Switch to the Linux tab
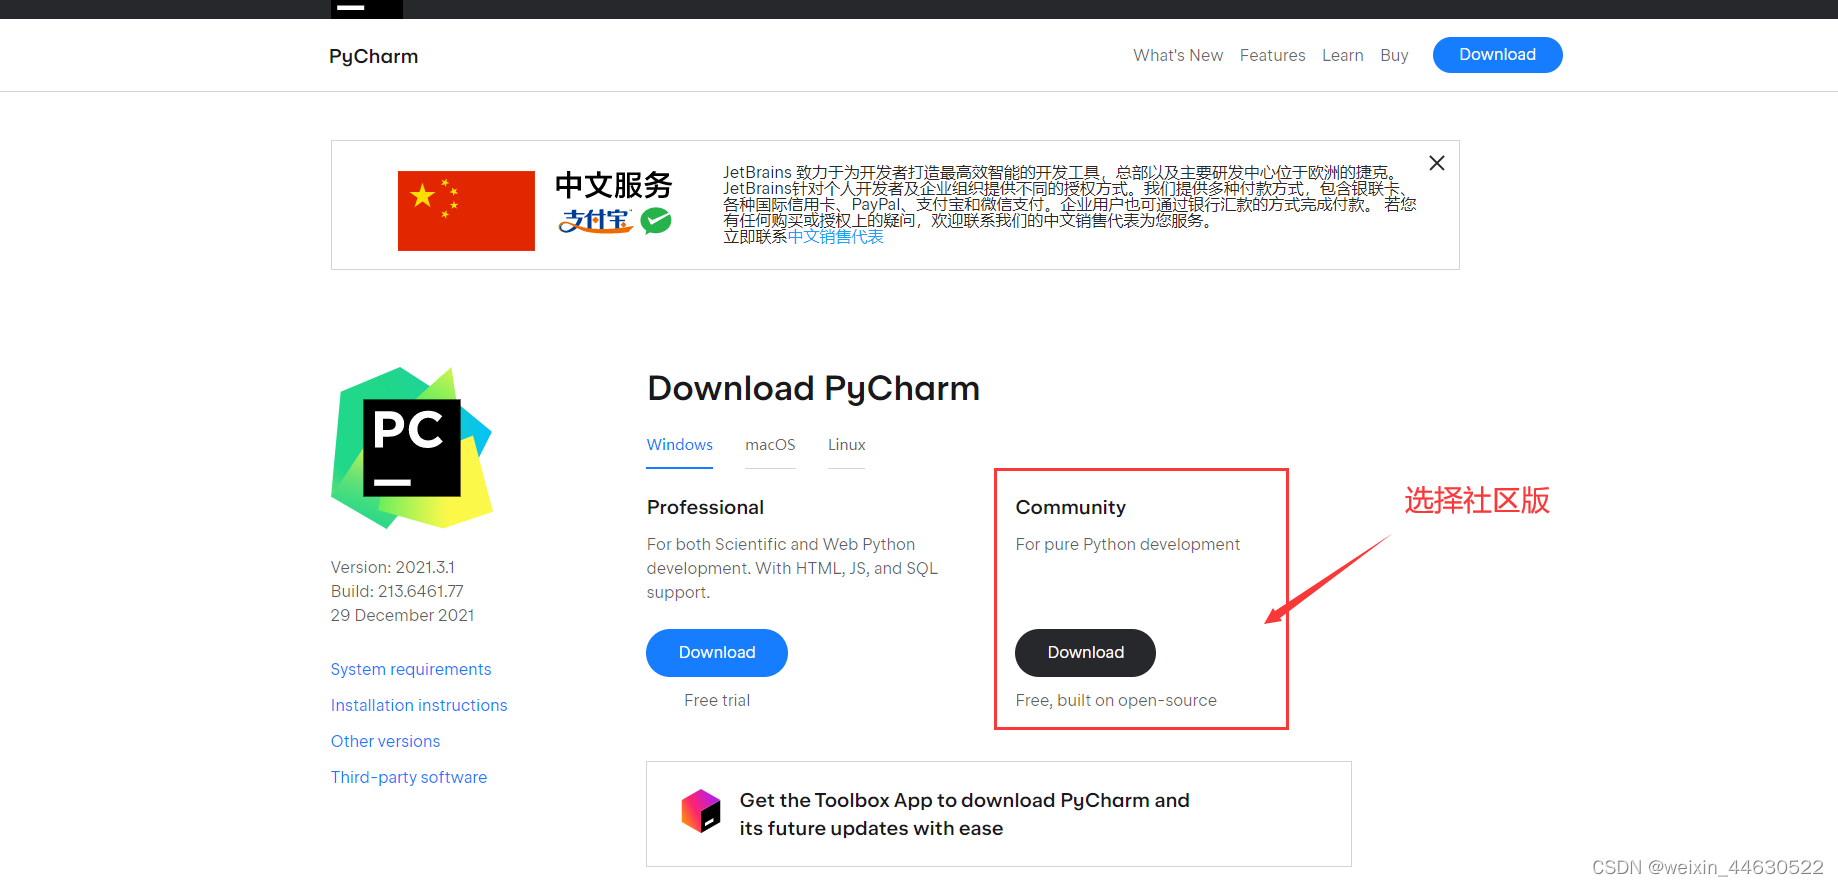The height and width of the screenshot is (886, 1838). point(846,445)
